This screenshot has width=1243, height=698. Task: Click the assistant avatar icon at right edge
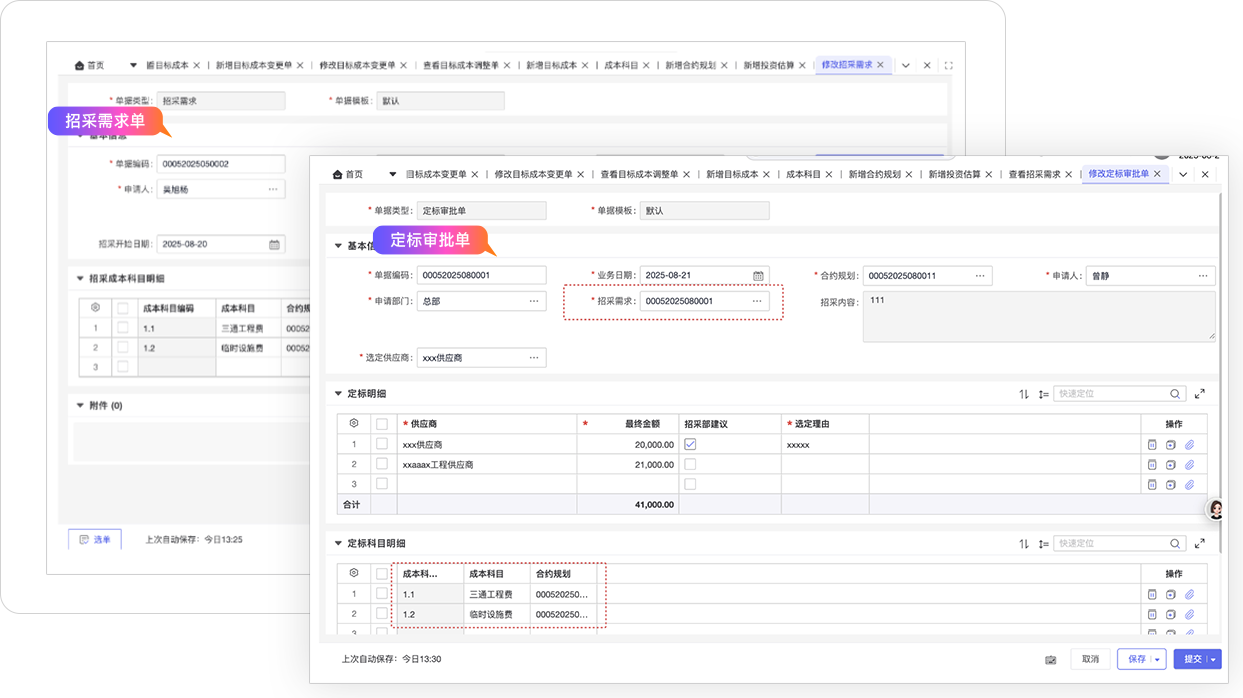tap(1217, 510)
